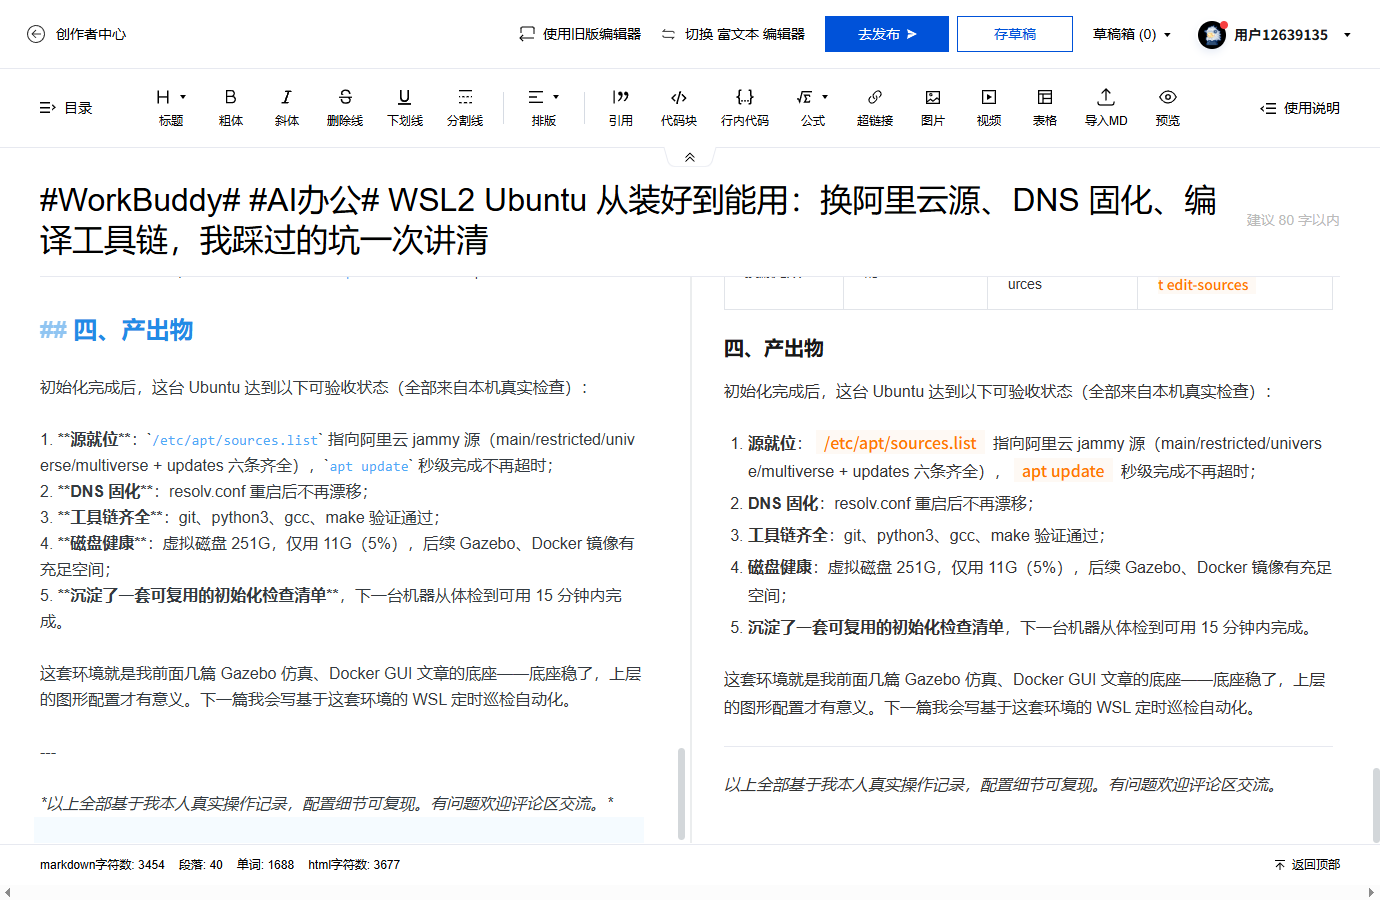Apply 删除线 strikethrough formatting
The height and width of the screenshot is (900, 1380).
click(345, 107)
